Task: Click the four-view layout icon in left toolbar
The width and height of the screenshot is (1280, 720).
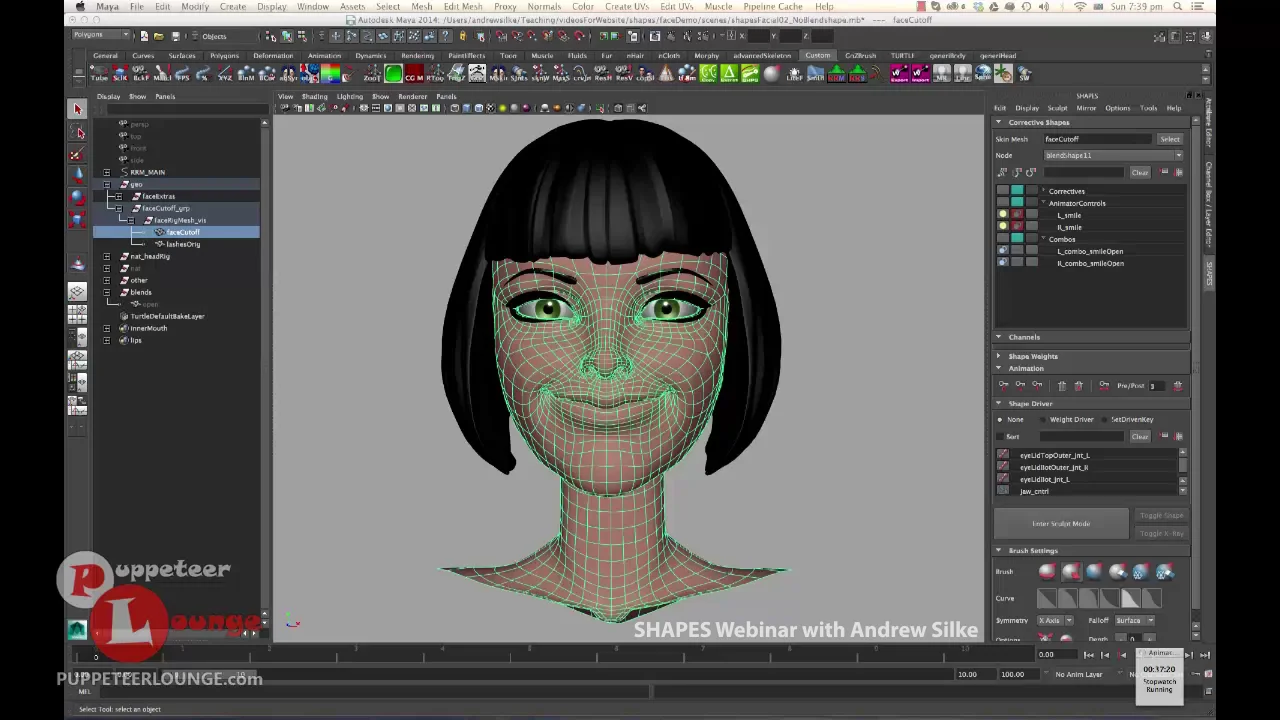Action: point(77,314)
